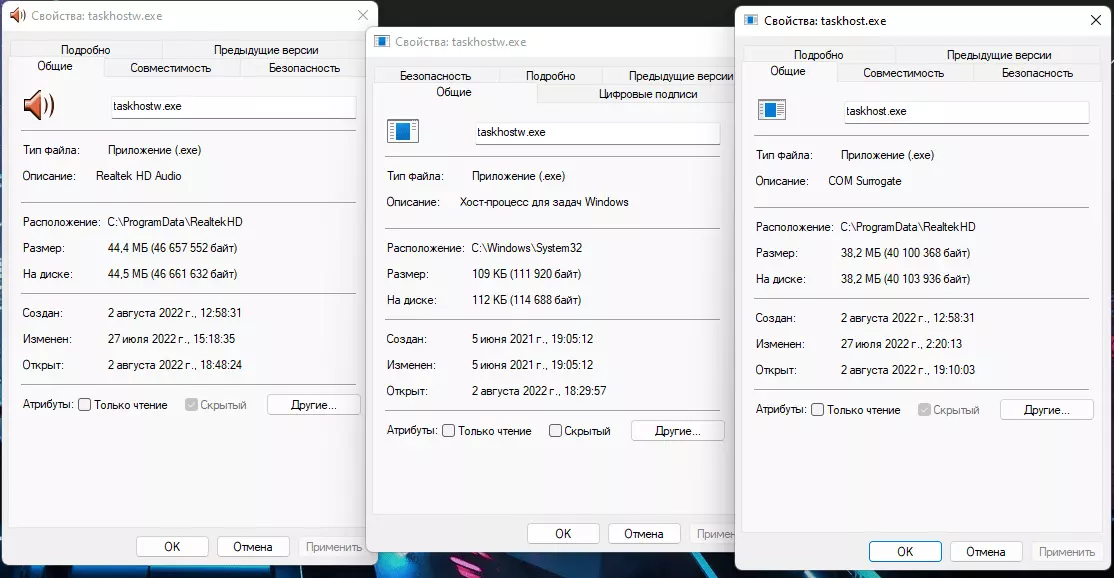Open 'Безопасность' tab in the Realtek HD Audio window
Screen dimensions: 1114x578
click(304, 68)
